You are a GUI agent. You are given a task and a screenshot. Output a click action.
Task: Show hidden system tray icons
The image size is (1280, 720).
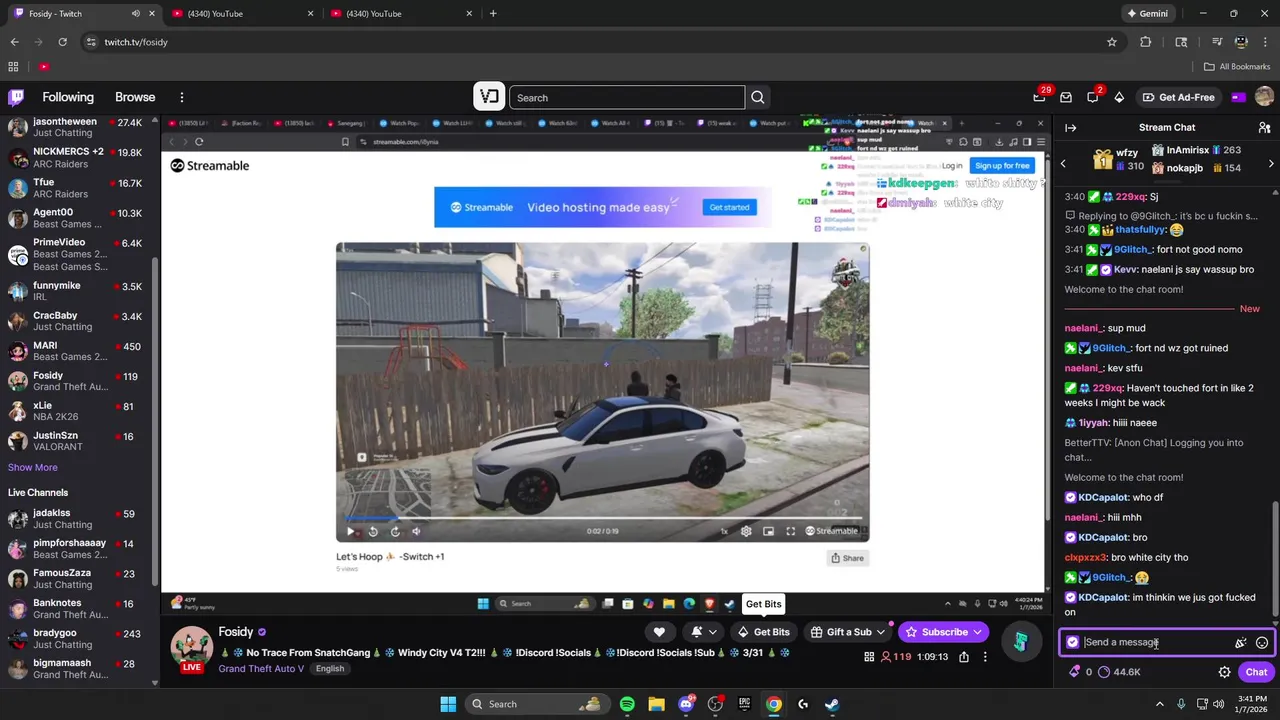click(1160, 704)
